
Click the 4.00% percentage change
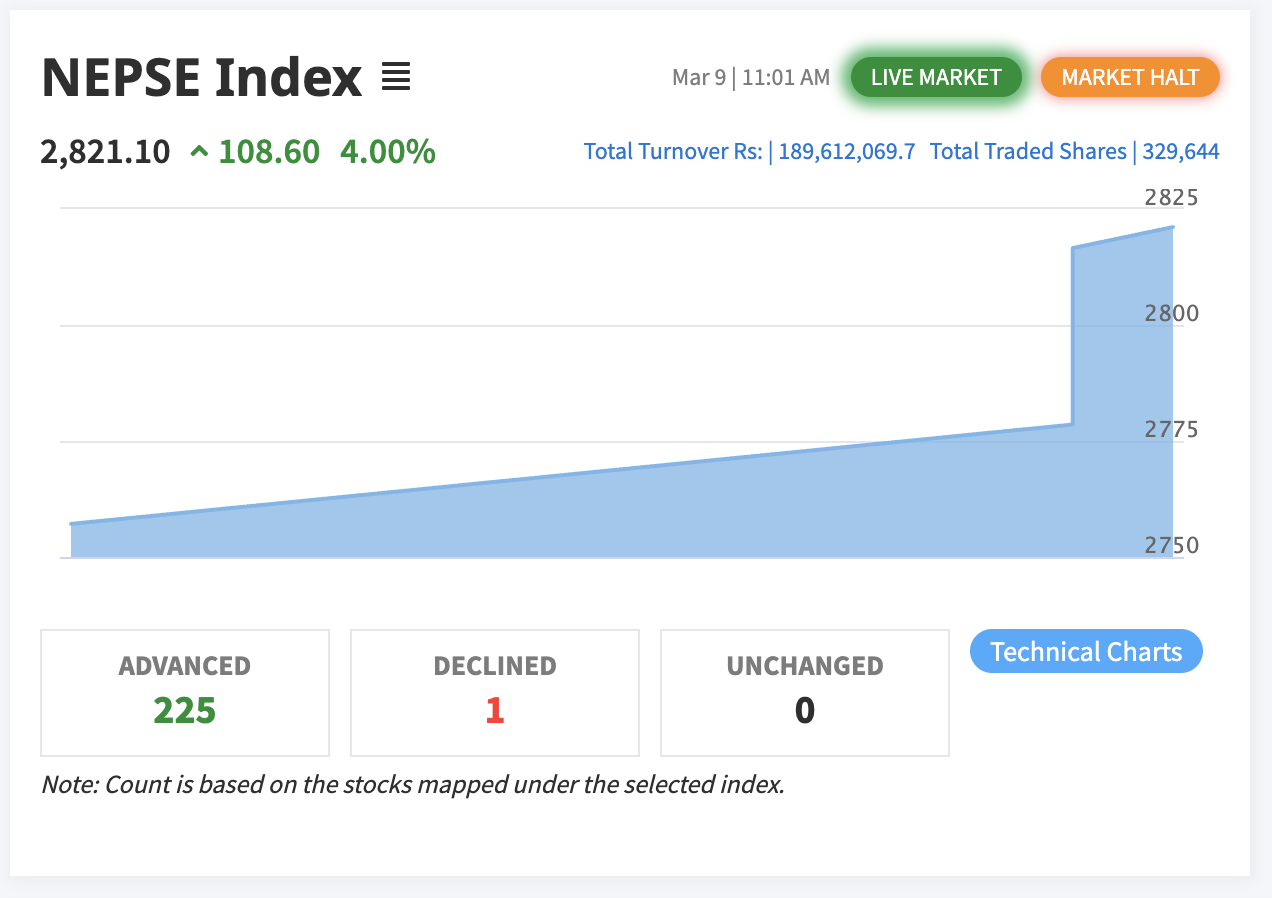[388, 152]
